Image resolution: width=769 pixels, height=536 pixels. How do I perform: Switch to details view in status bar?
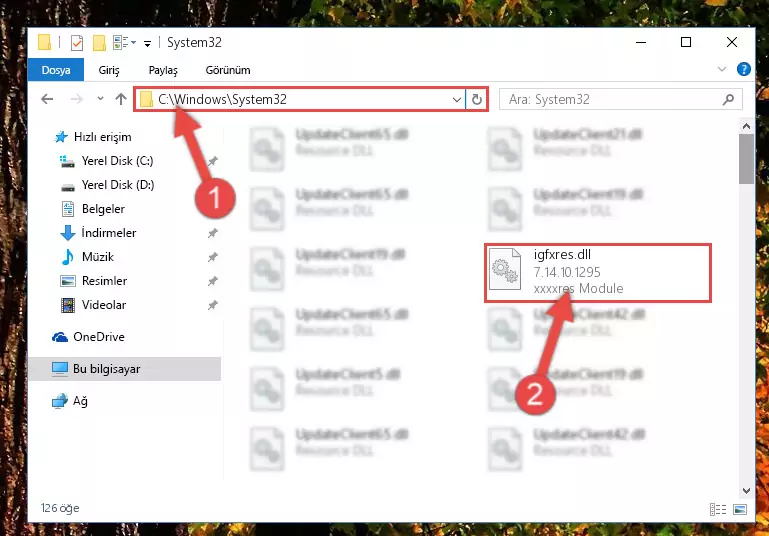pyautogui.click(x=718, y=510)
